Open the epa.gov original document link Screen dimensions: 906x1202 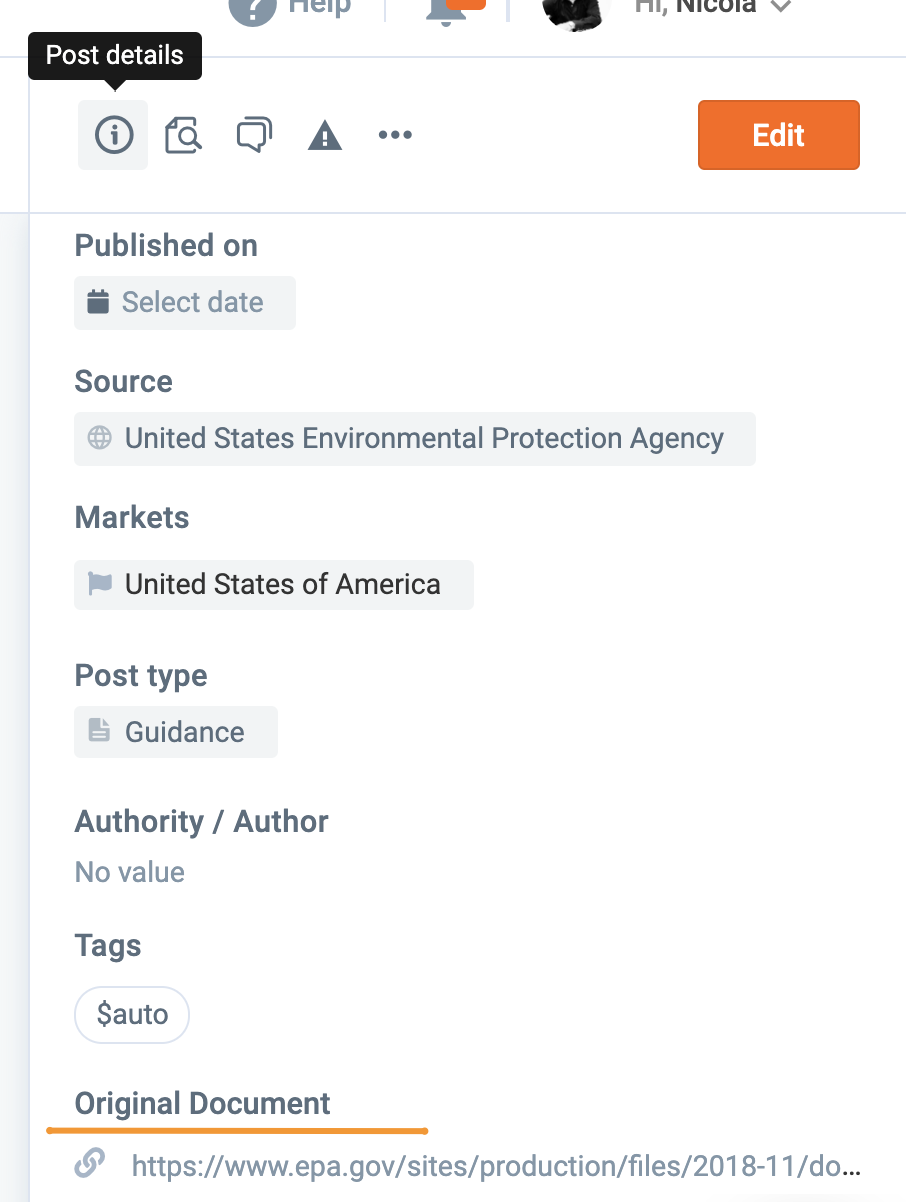(x=495, y=1165)
